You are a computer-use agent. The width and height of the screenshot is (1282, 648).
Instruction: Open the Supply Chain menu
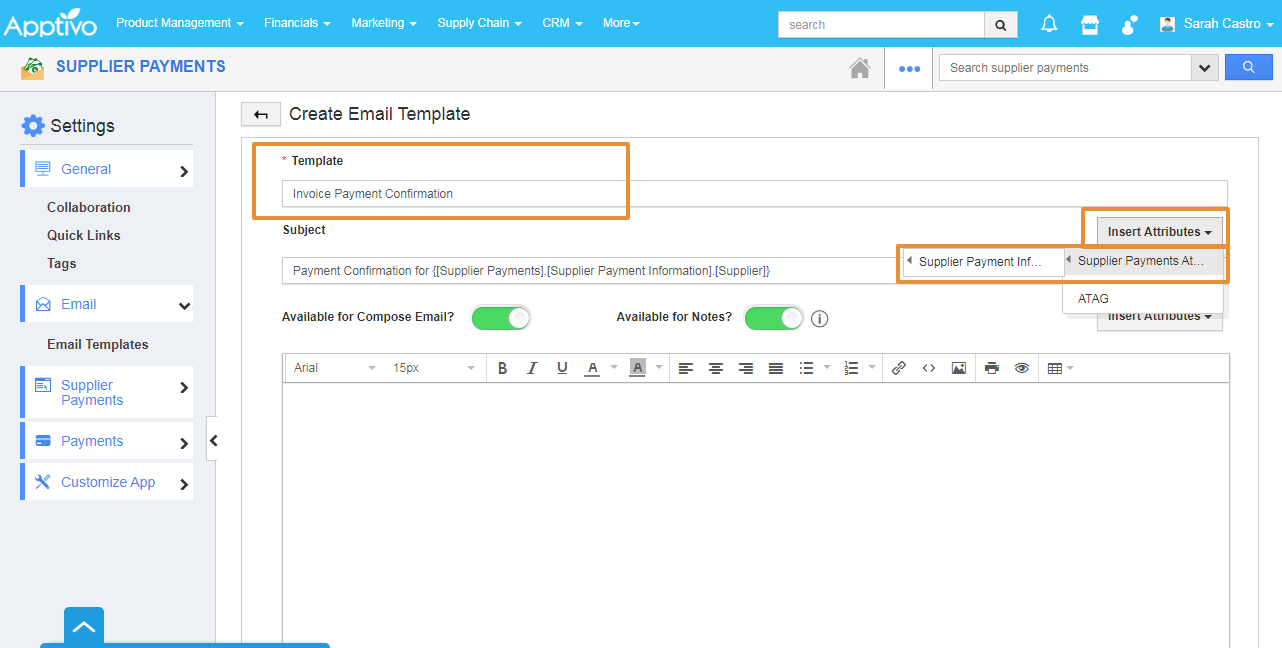(x=479, y=23)
